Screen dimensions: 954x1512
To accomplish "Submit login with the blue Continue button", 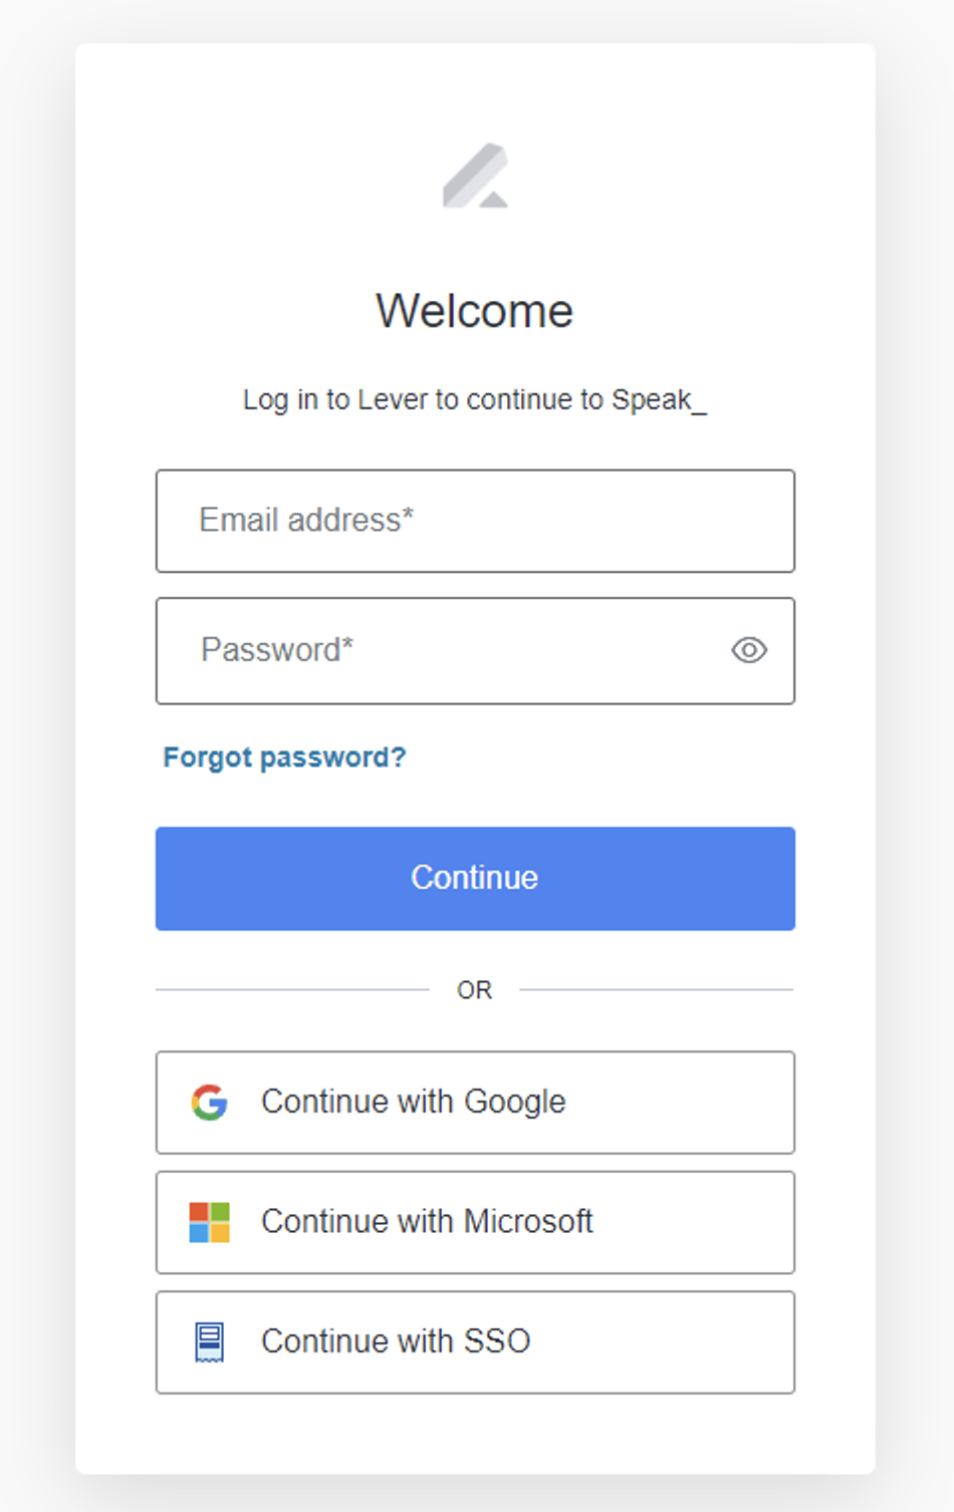I will (475, 878).
